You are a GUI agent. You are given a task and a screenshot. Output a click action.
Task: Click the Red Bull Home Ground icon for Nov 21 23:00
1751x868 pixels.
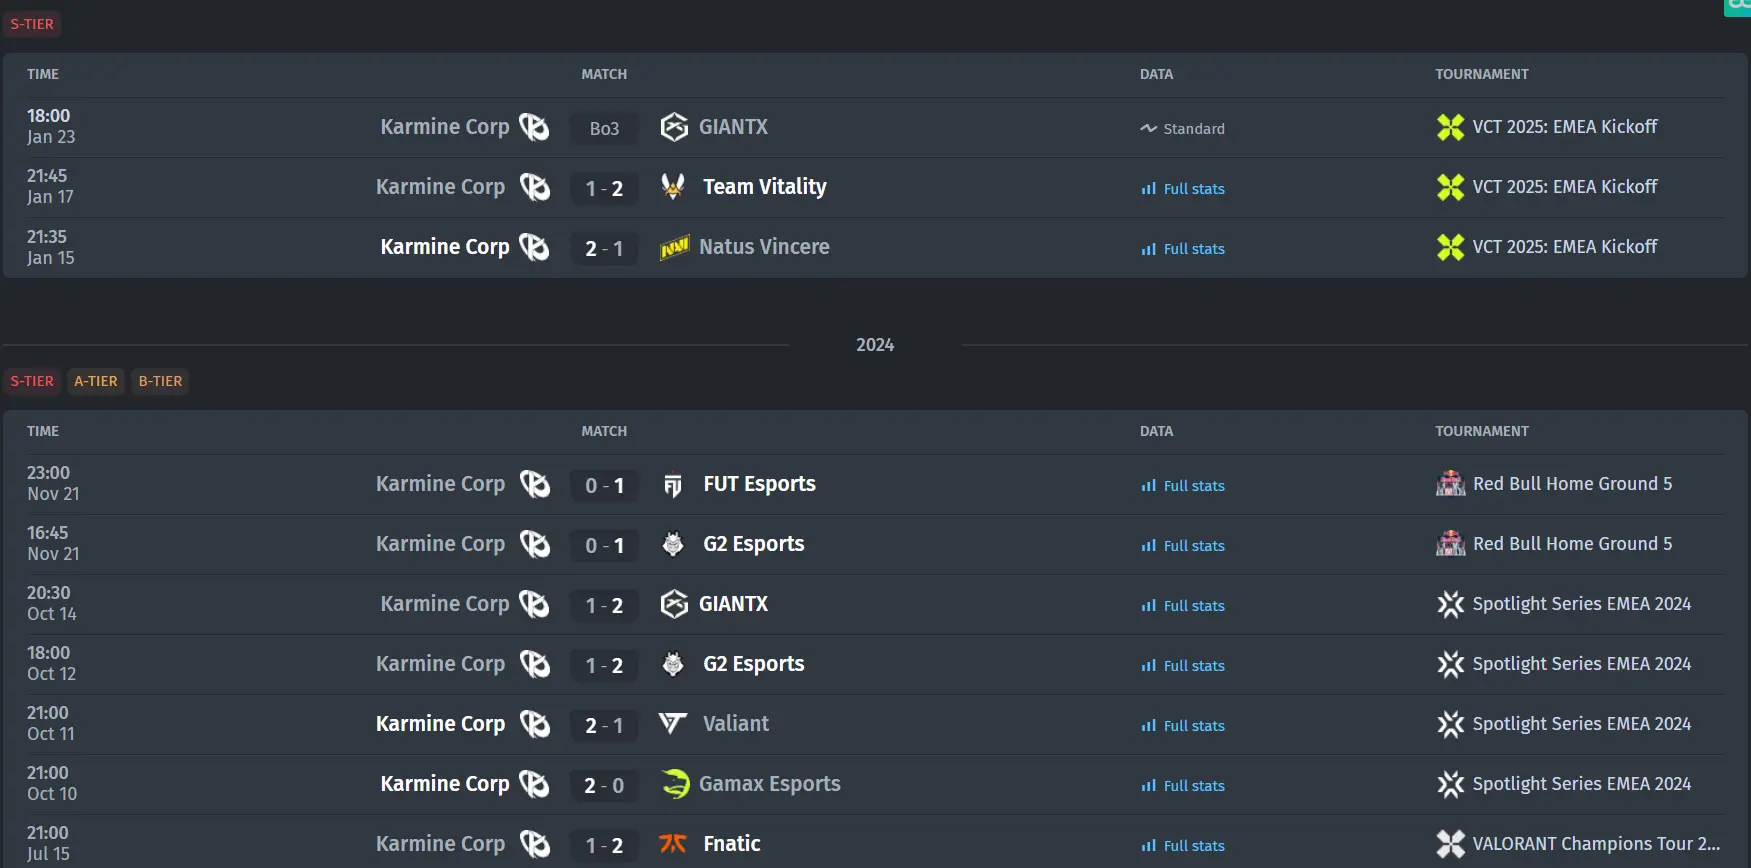click(x=1450, y=484)
